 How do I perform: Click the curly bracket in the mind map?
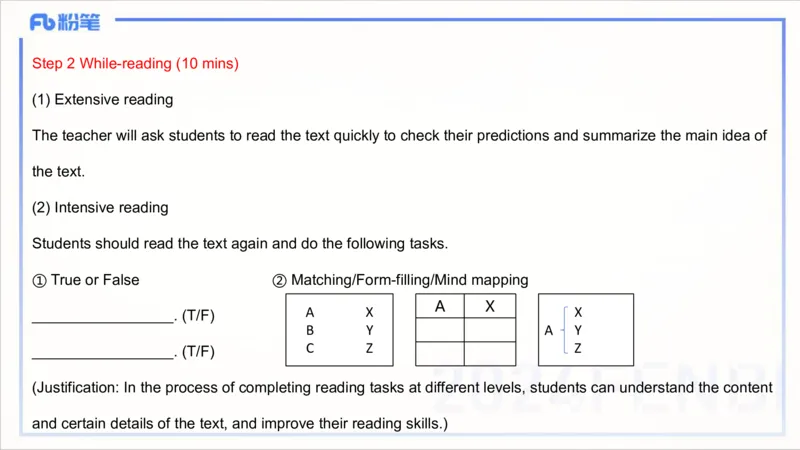click(x=565, y=330)
